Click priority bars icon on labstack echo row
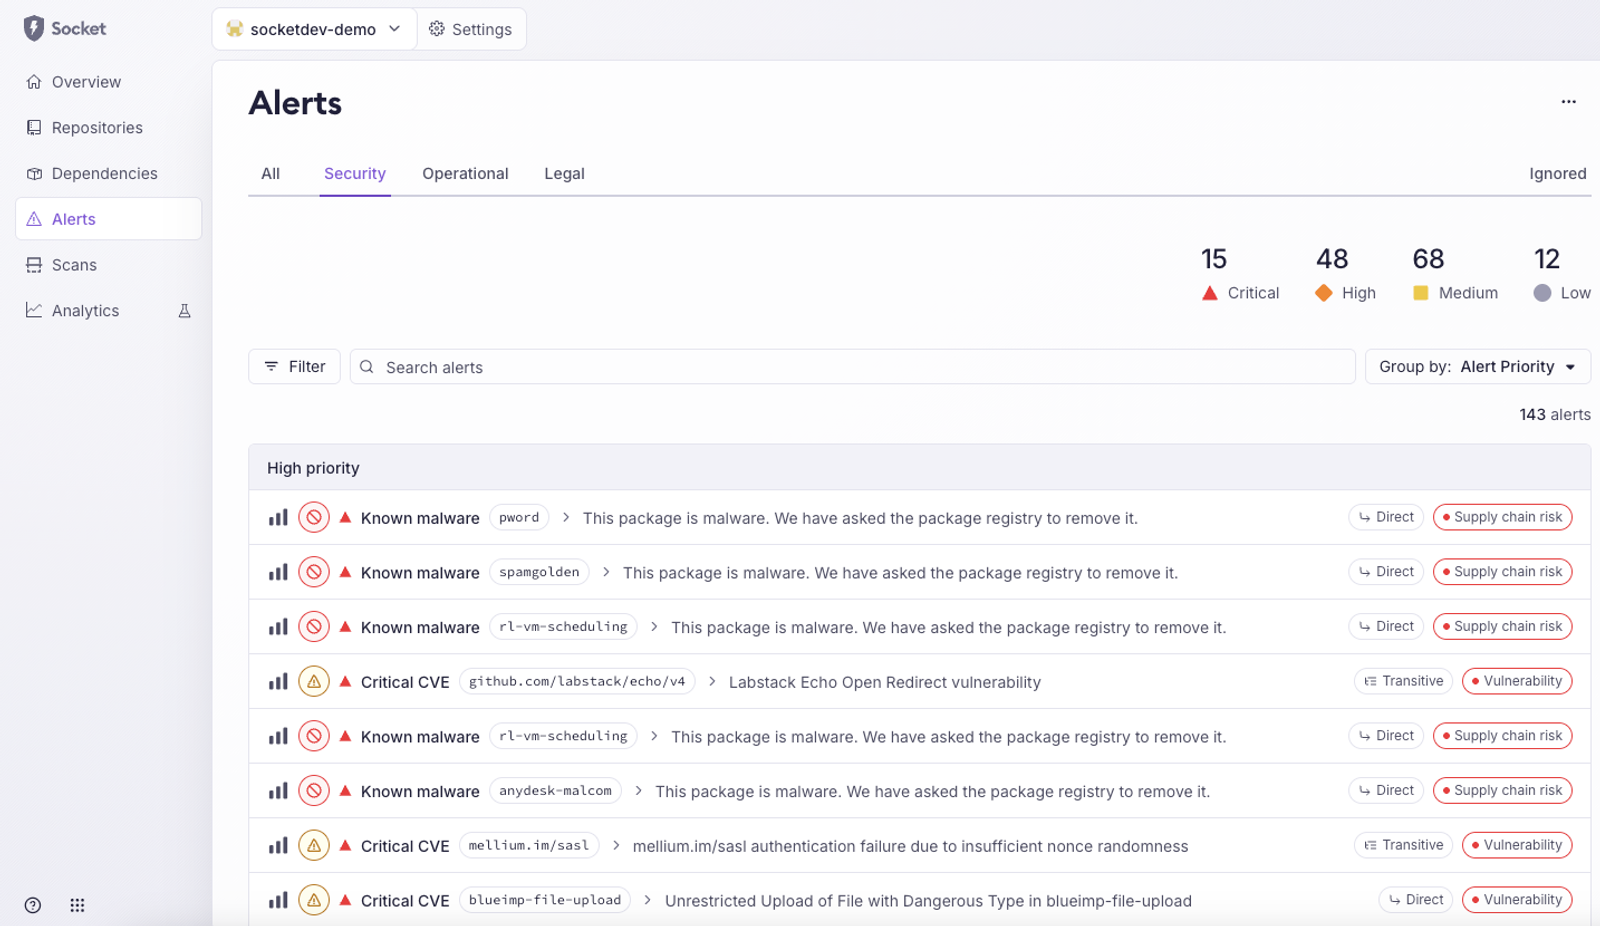This screenshot has width=1600, height=926. (x=278, y=682)
